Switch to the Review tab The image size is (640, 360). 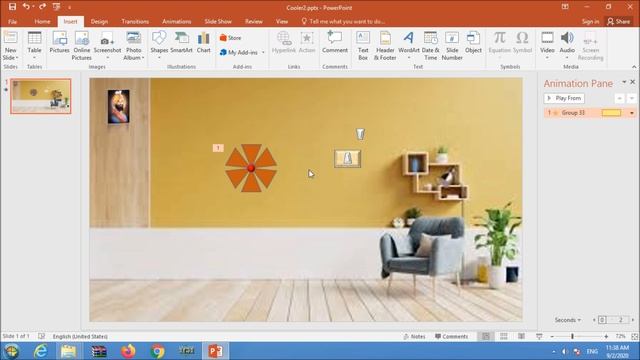[x=253, y=21]
